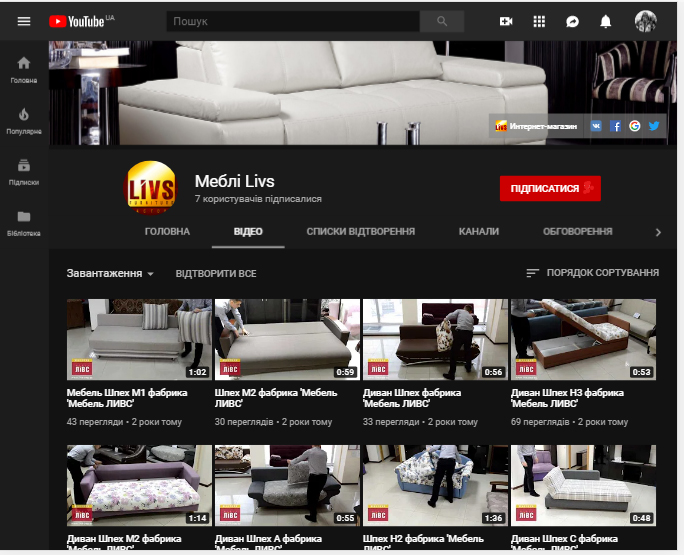
Task: Open the Порядок сортування sort menu
Action: (x=592, y=273)
